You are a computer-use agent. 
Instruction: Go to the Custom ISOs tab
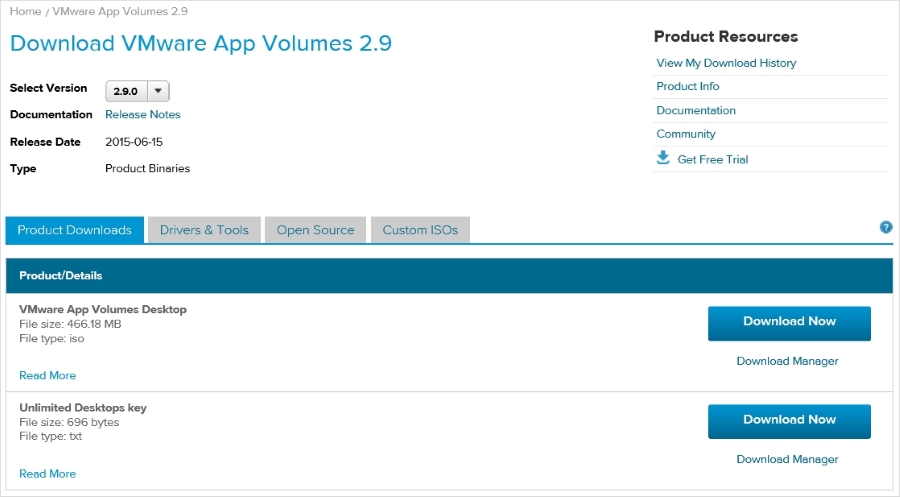point(420,230)
